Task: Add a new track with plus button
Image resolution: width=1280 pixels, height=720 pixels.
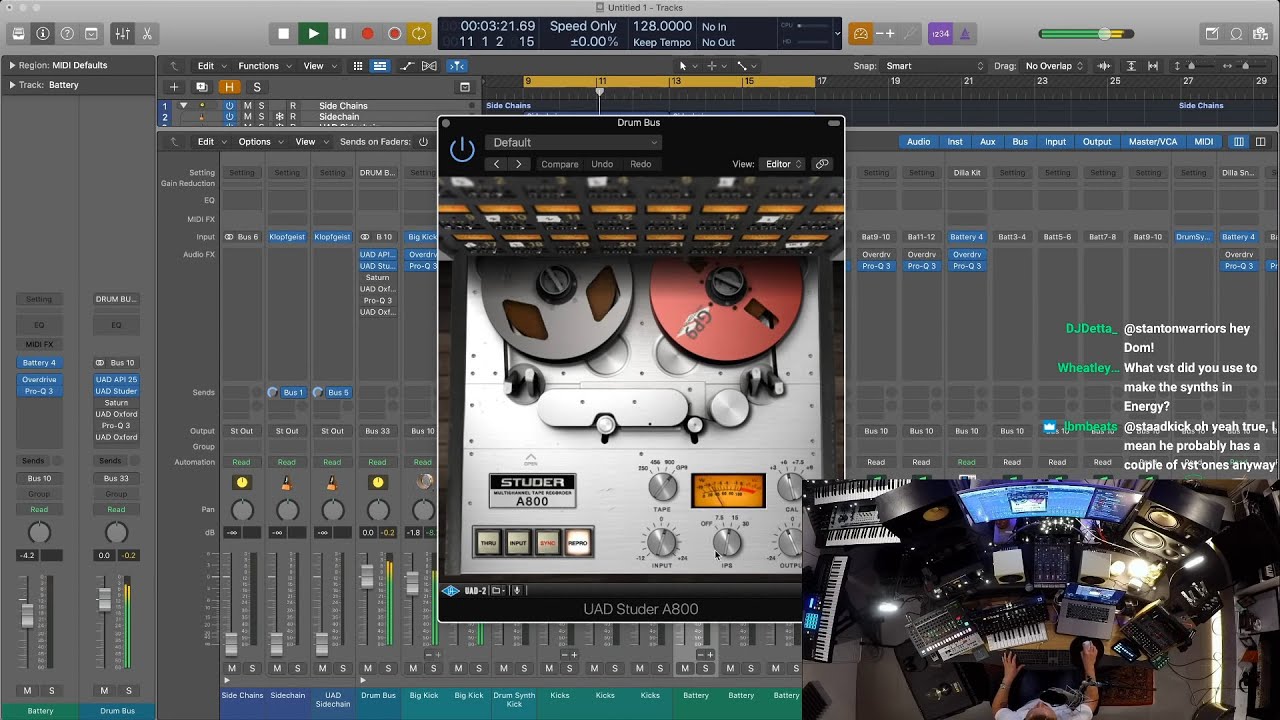Action: point(174,87)
